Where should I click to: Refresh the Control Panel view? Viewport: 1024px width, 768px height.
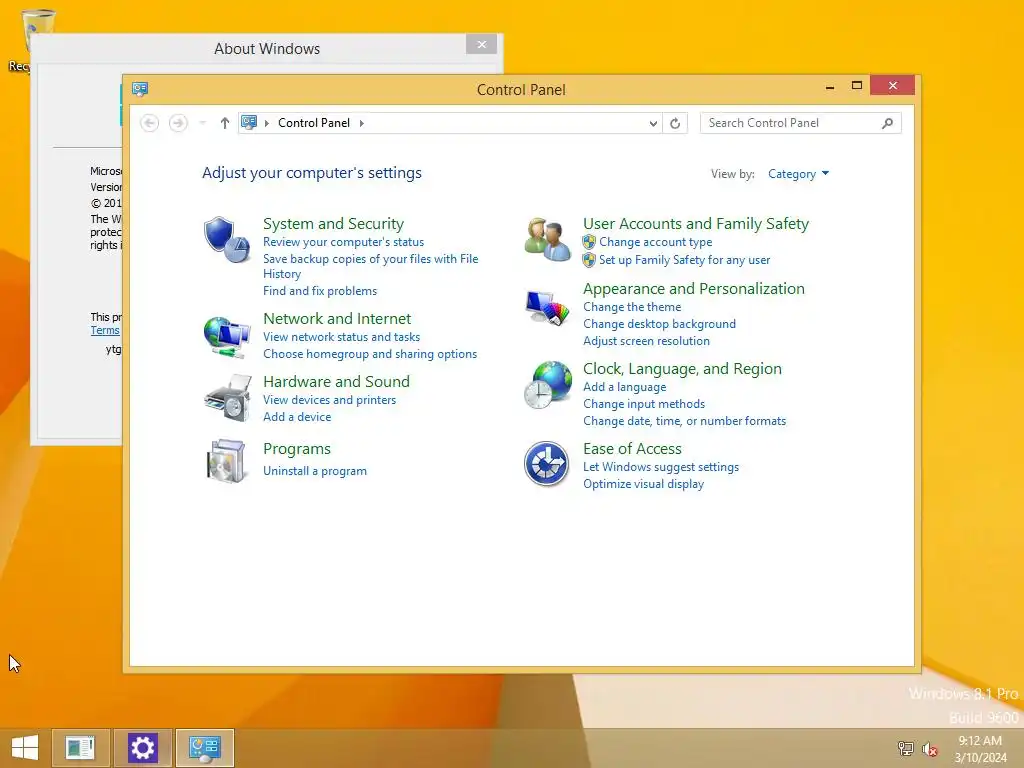tap(675, 123)
